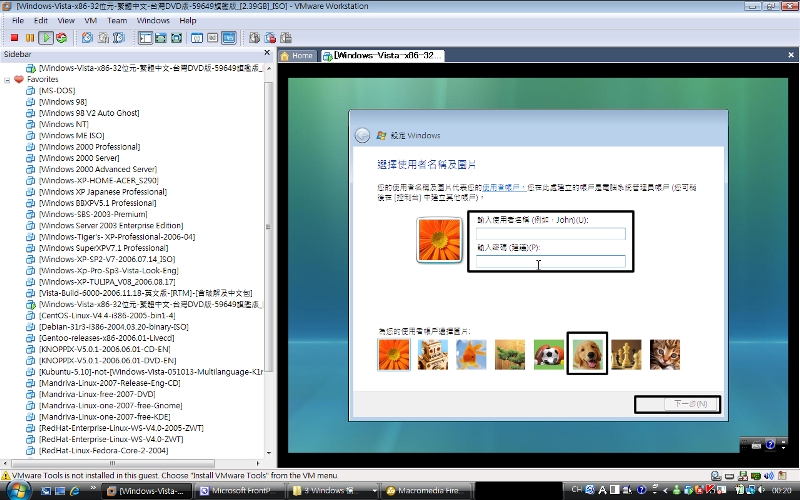Choose the chess pieces account picture
This screenshot has width=800, height=500.
(x=626, y=355)
